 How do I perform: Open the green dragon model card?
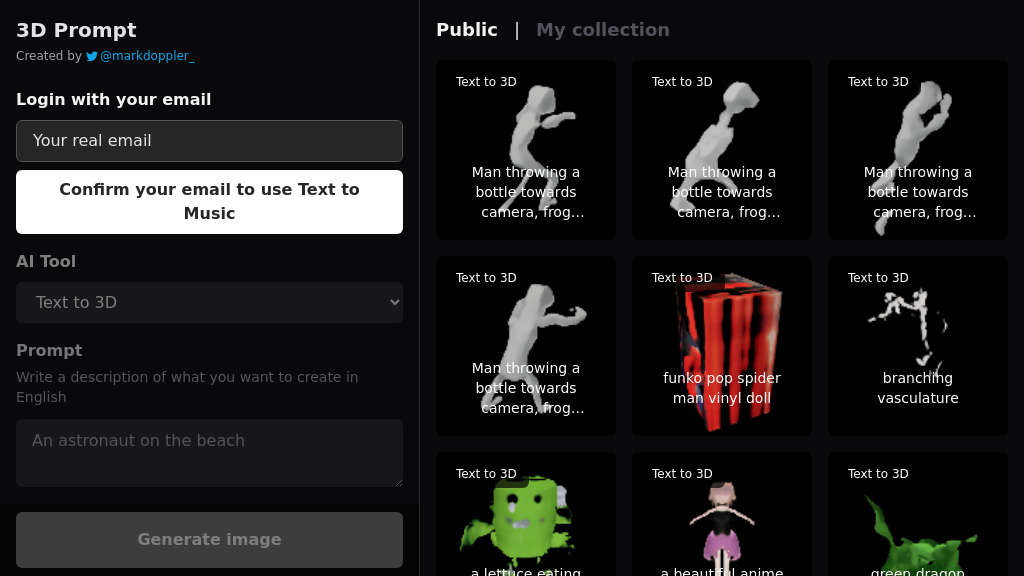918,520
